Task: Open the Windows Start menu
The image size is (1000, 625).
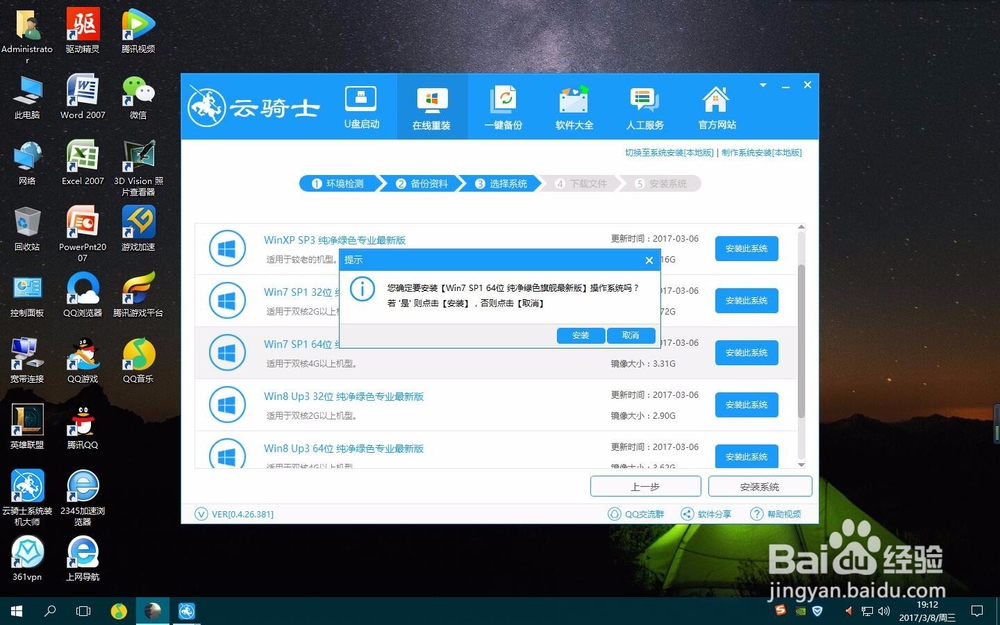Action: coord(17,611)
